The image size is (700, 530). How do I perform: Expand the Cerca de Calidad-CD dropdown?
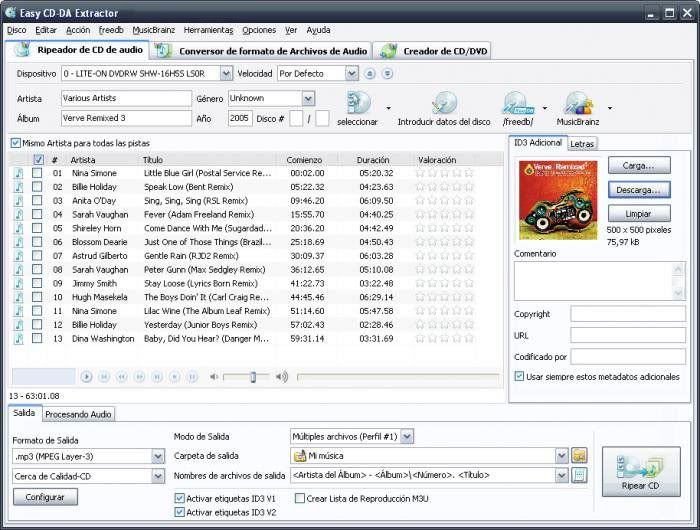[x=158, y=476]
